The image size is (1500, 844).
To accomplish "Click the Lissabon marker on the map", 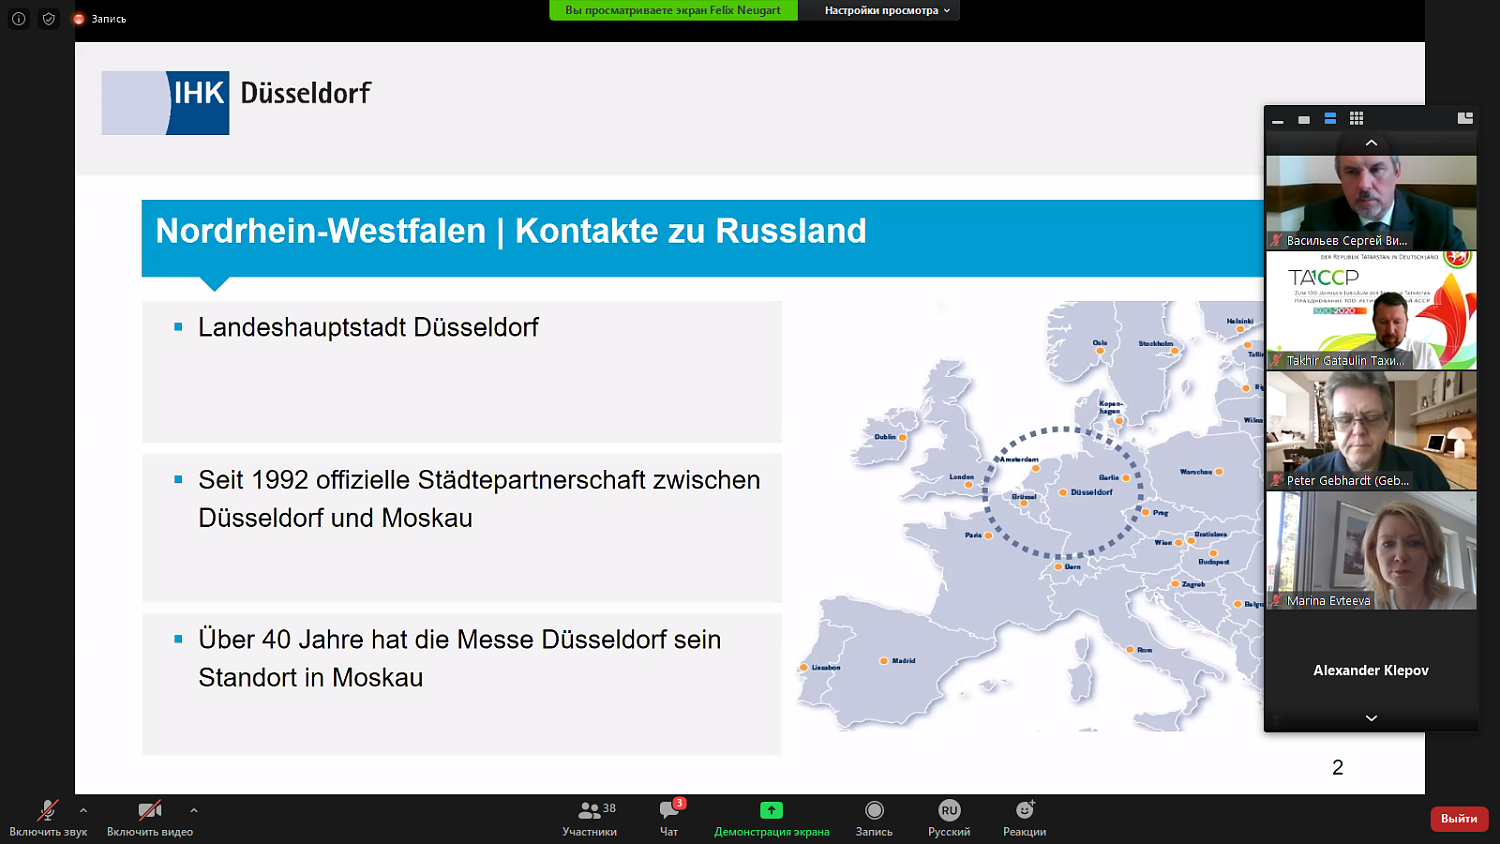I will tap(804, 668).
